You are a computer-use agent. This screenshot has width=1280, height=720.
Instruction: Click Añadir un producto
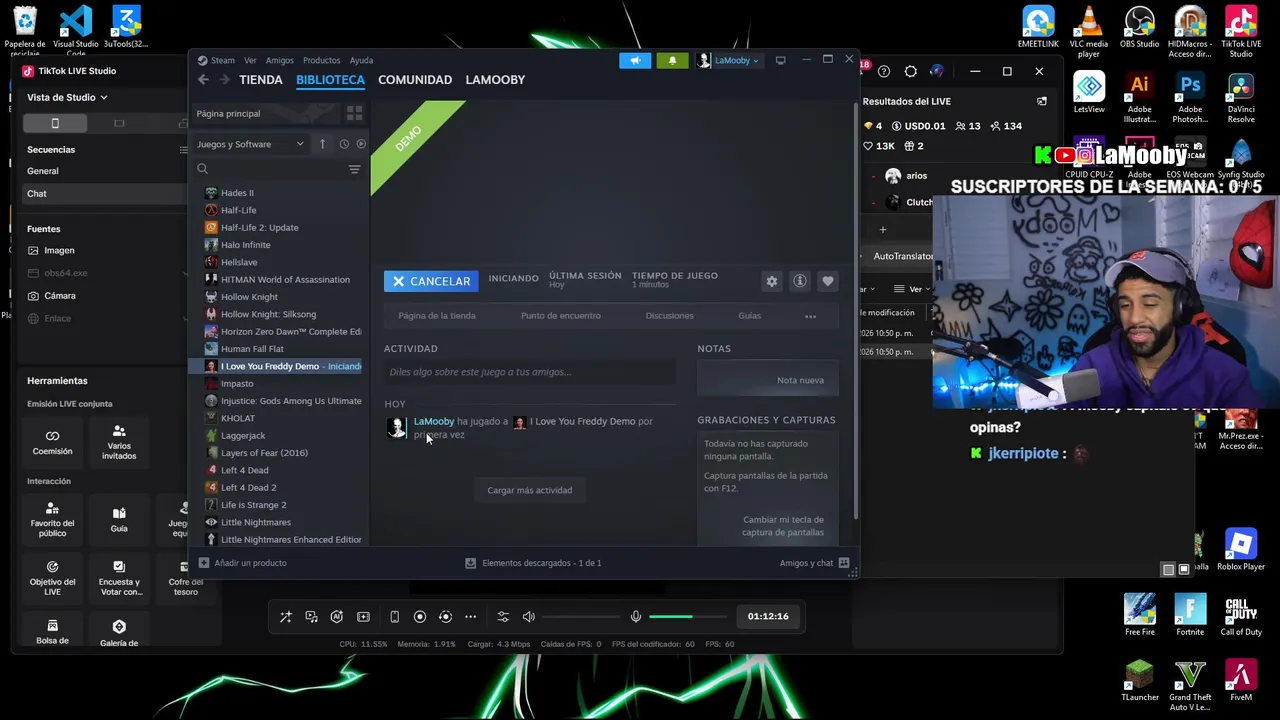(243, 563)
